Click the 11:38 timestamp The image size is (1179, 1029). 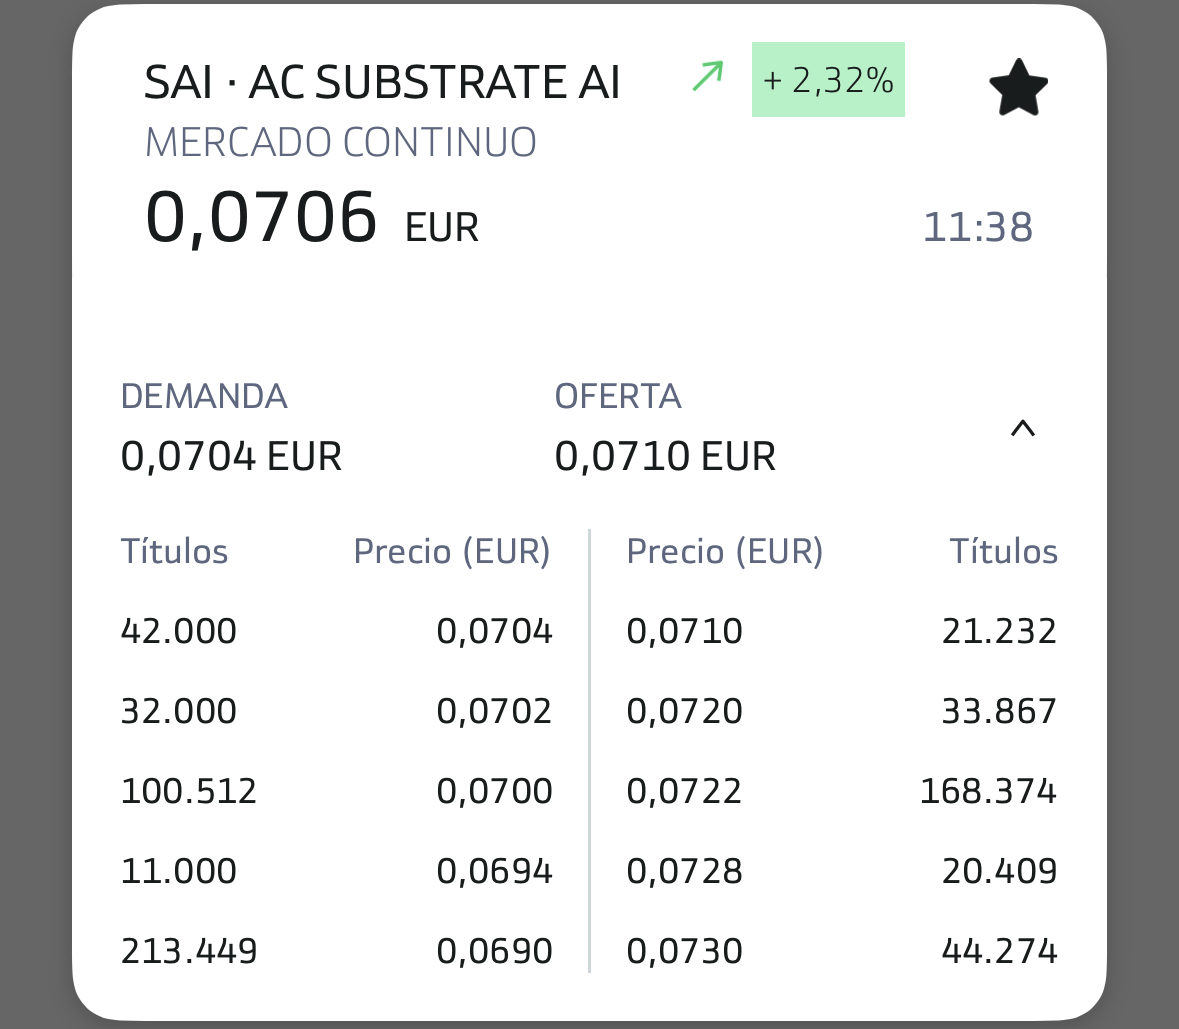click(977, 228)
